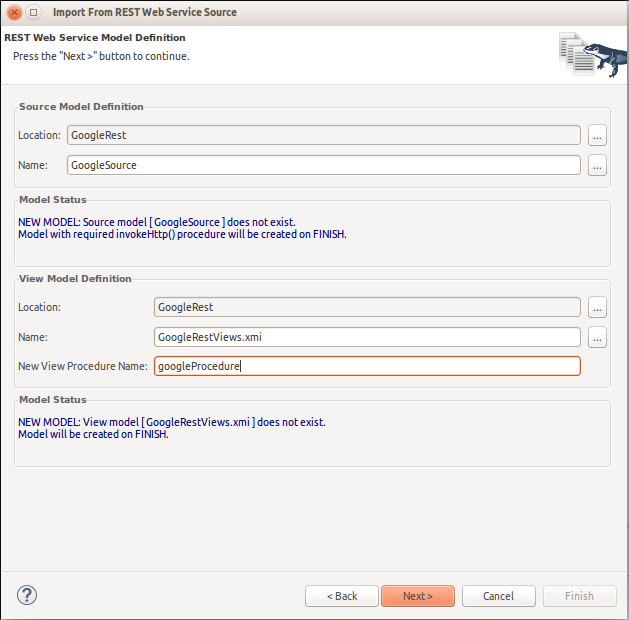629x620 pixels.
Task: Click 'REST Web Service Model Definition' heading
Action: pos(95,38)
